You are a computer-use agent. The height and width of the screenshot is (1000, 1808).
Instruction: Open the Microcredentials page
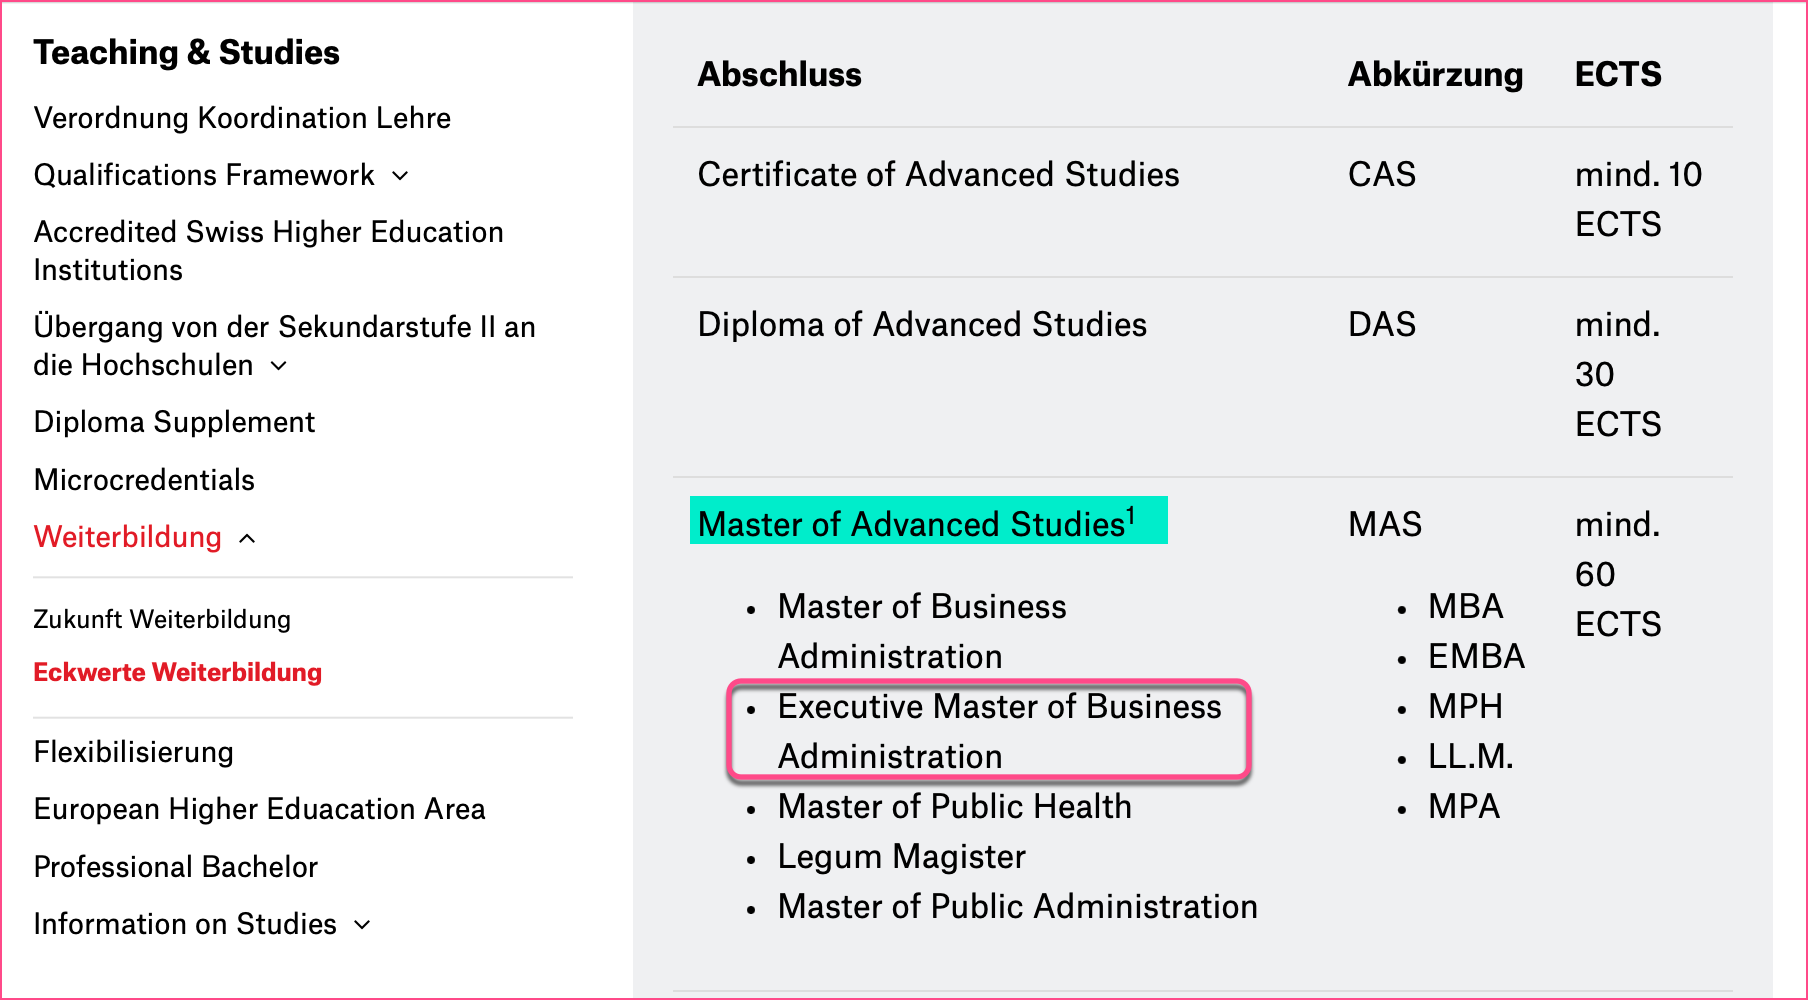click(144, 480)
